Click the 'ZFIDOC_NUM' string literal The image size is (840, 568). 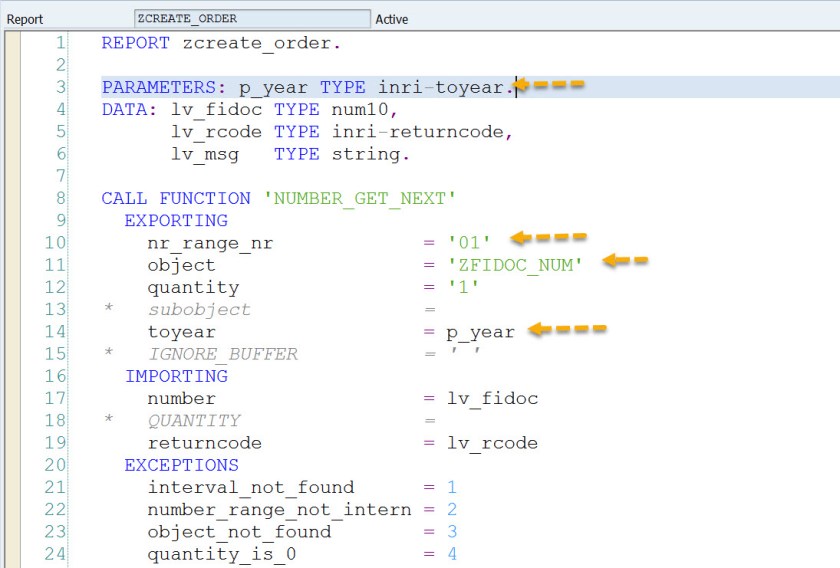pyautogui.click(x=515, y=265)
